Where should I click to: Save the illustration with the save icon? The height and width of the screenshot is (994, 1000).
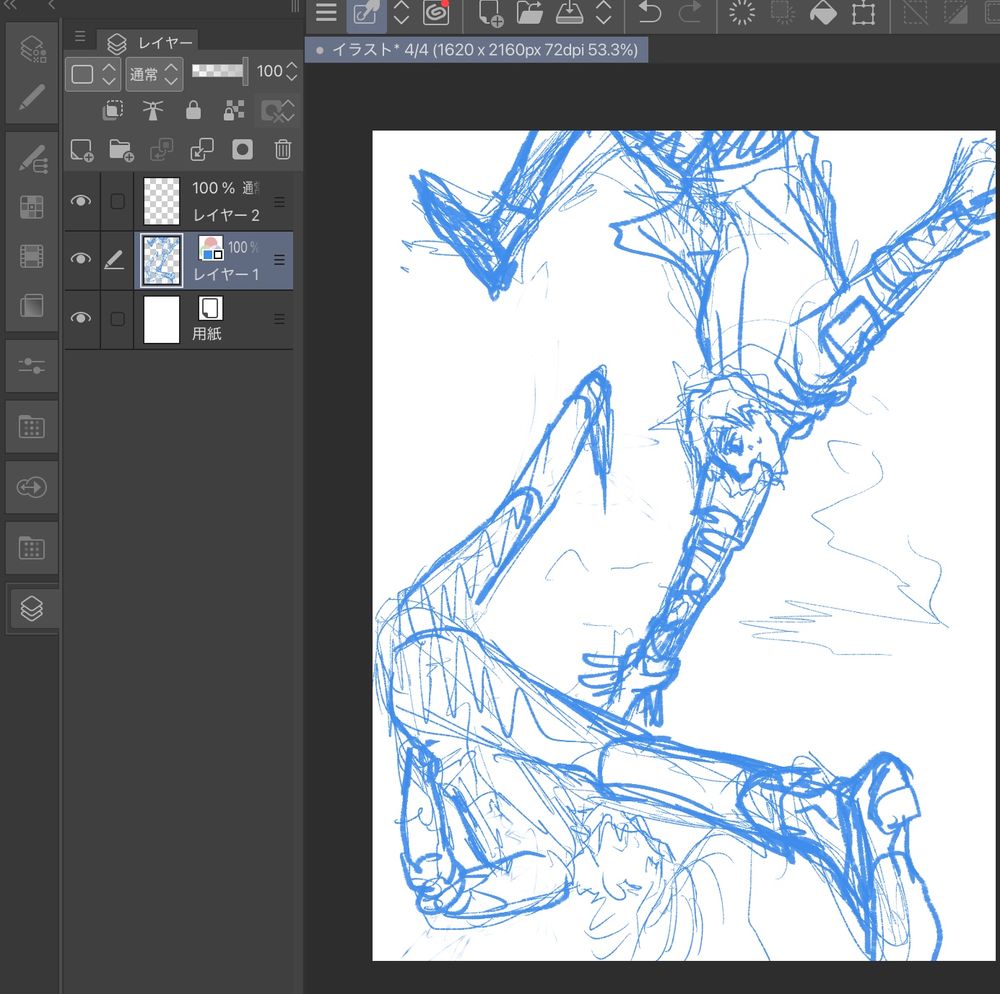pyautogui.click(x=570, y=12)
